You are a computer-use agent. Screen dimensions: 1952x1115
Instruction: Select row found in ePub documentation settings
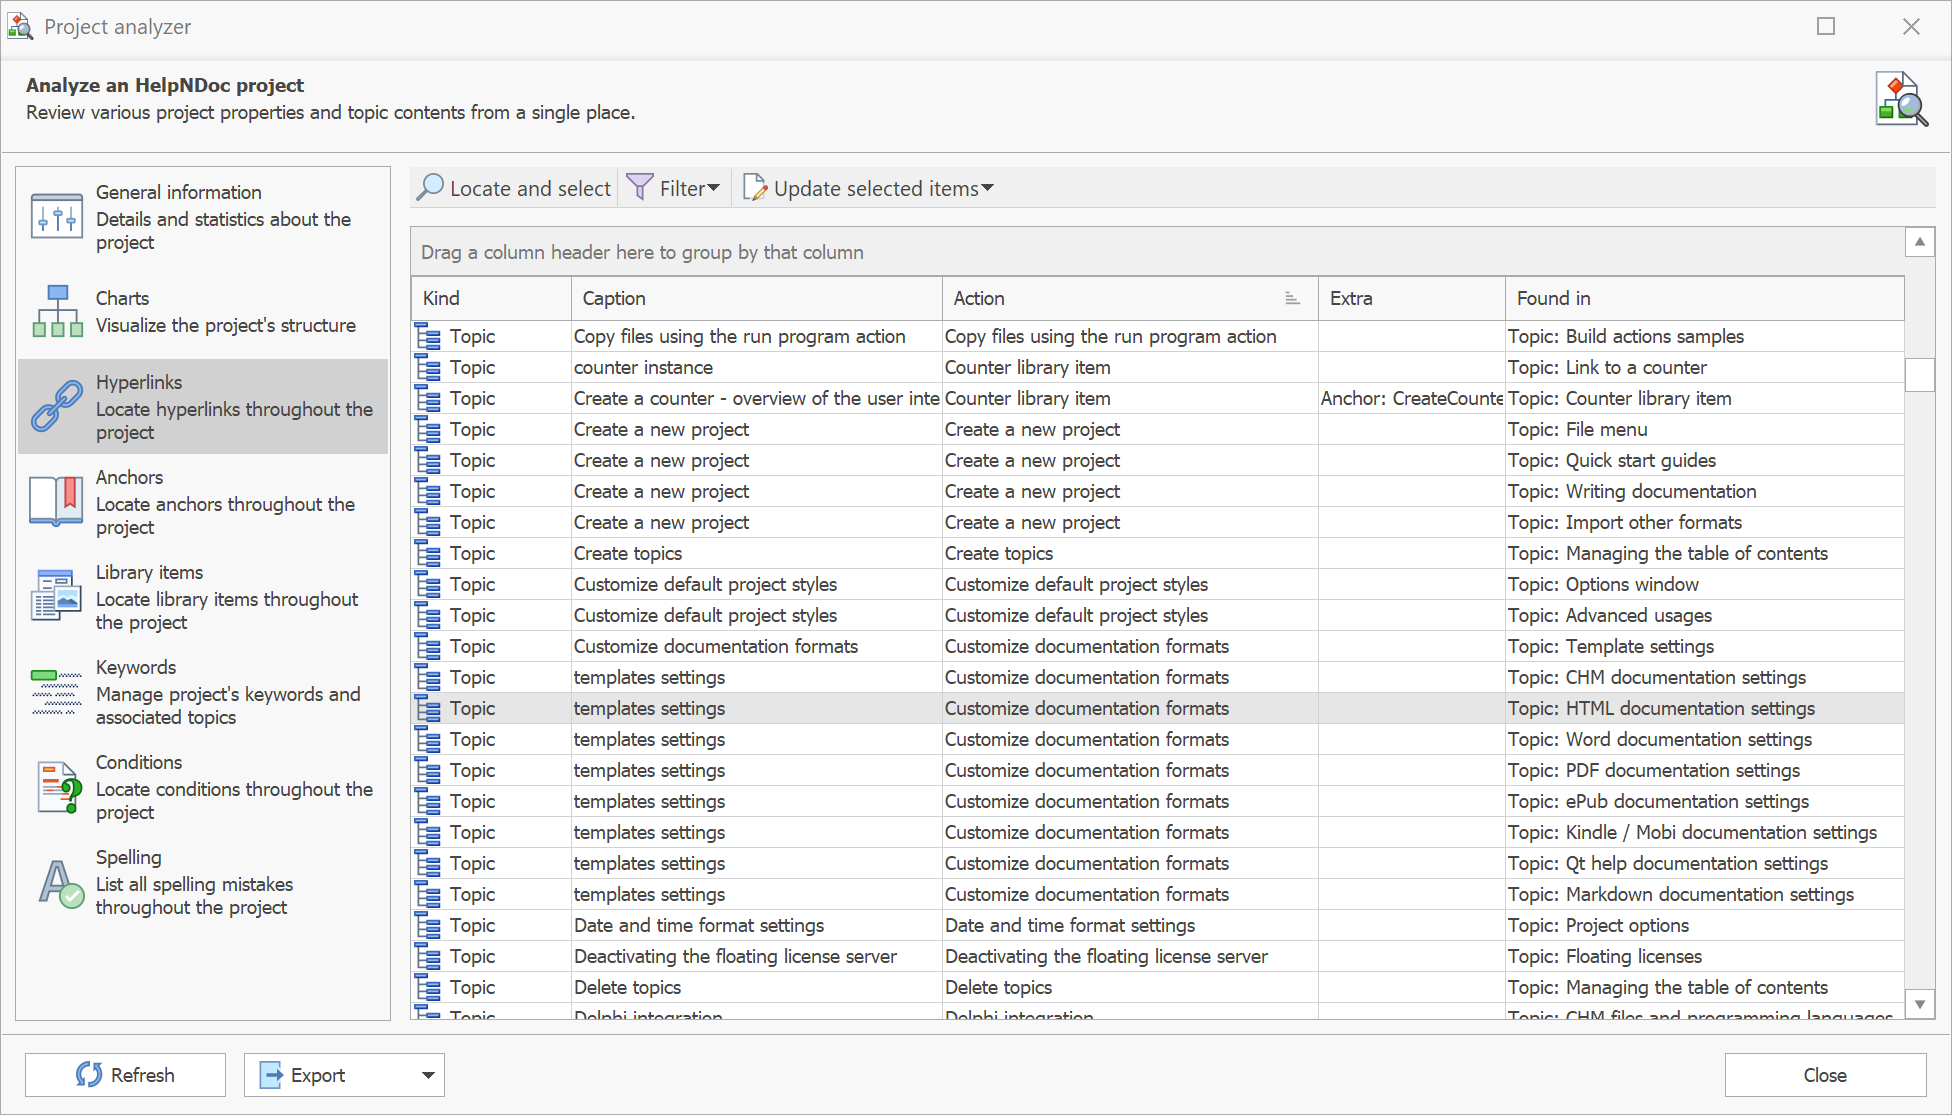click(x=1158, y=801)
